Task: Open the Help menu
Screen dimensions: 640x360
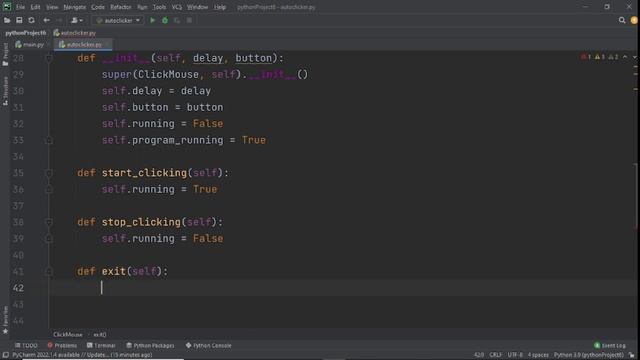Action: pyautogui.click(x=220, y=7)
